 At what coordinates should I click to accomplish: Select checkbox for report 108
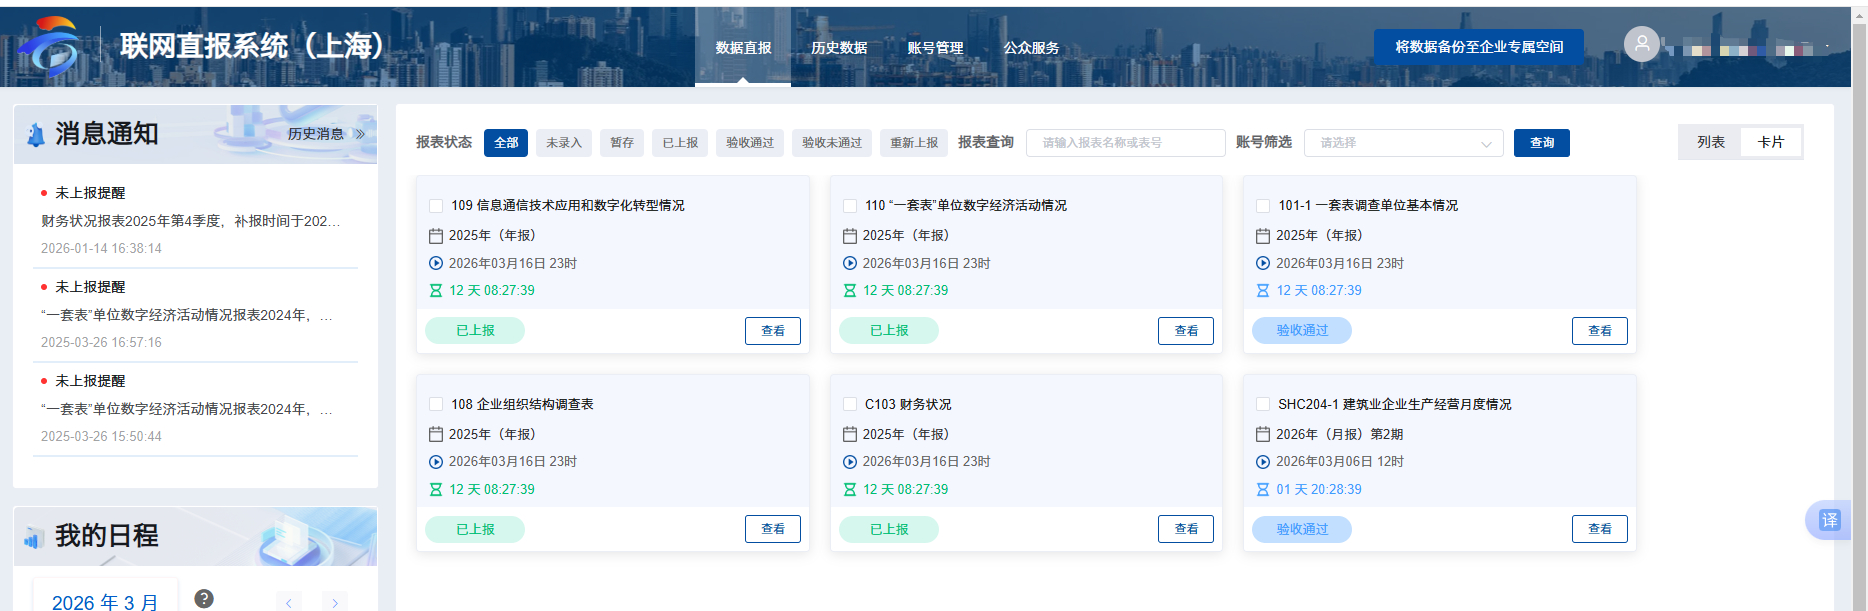pyautogui.click(x=436, y=404)
